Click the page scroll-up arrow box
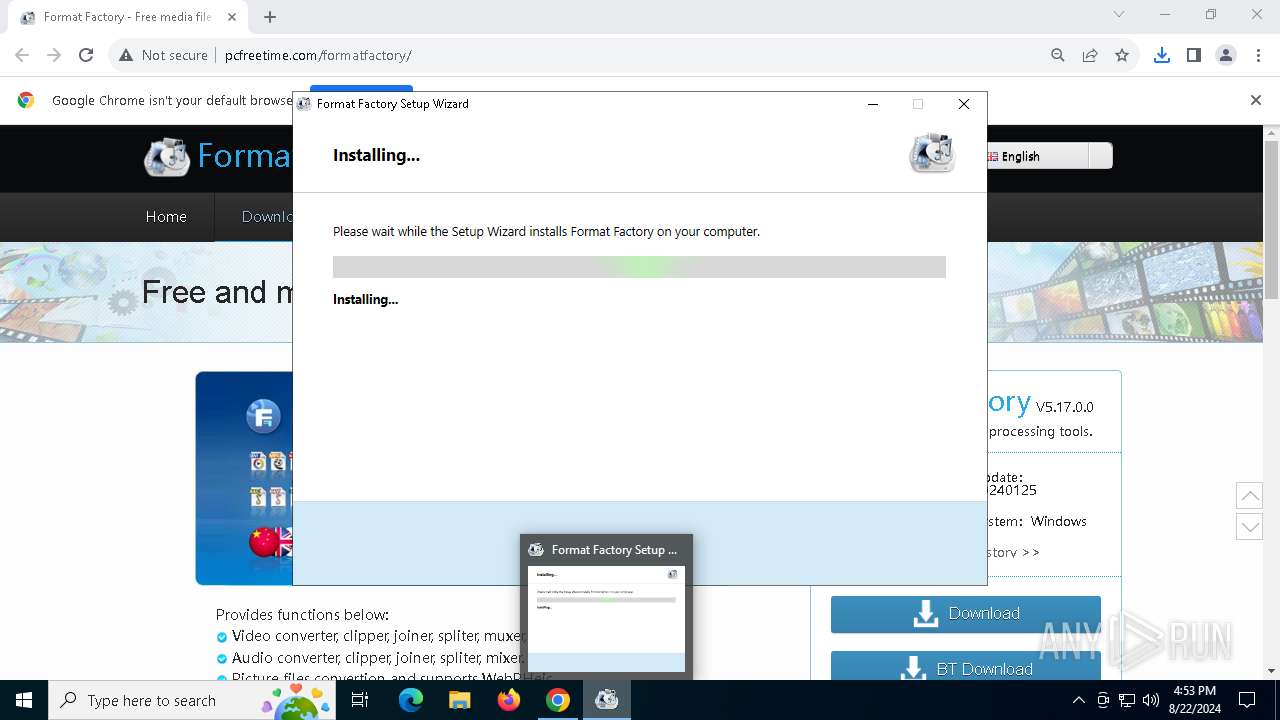Viewport: 1280px width, 720px height. click(1249, 495)
